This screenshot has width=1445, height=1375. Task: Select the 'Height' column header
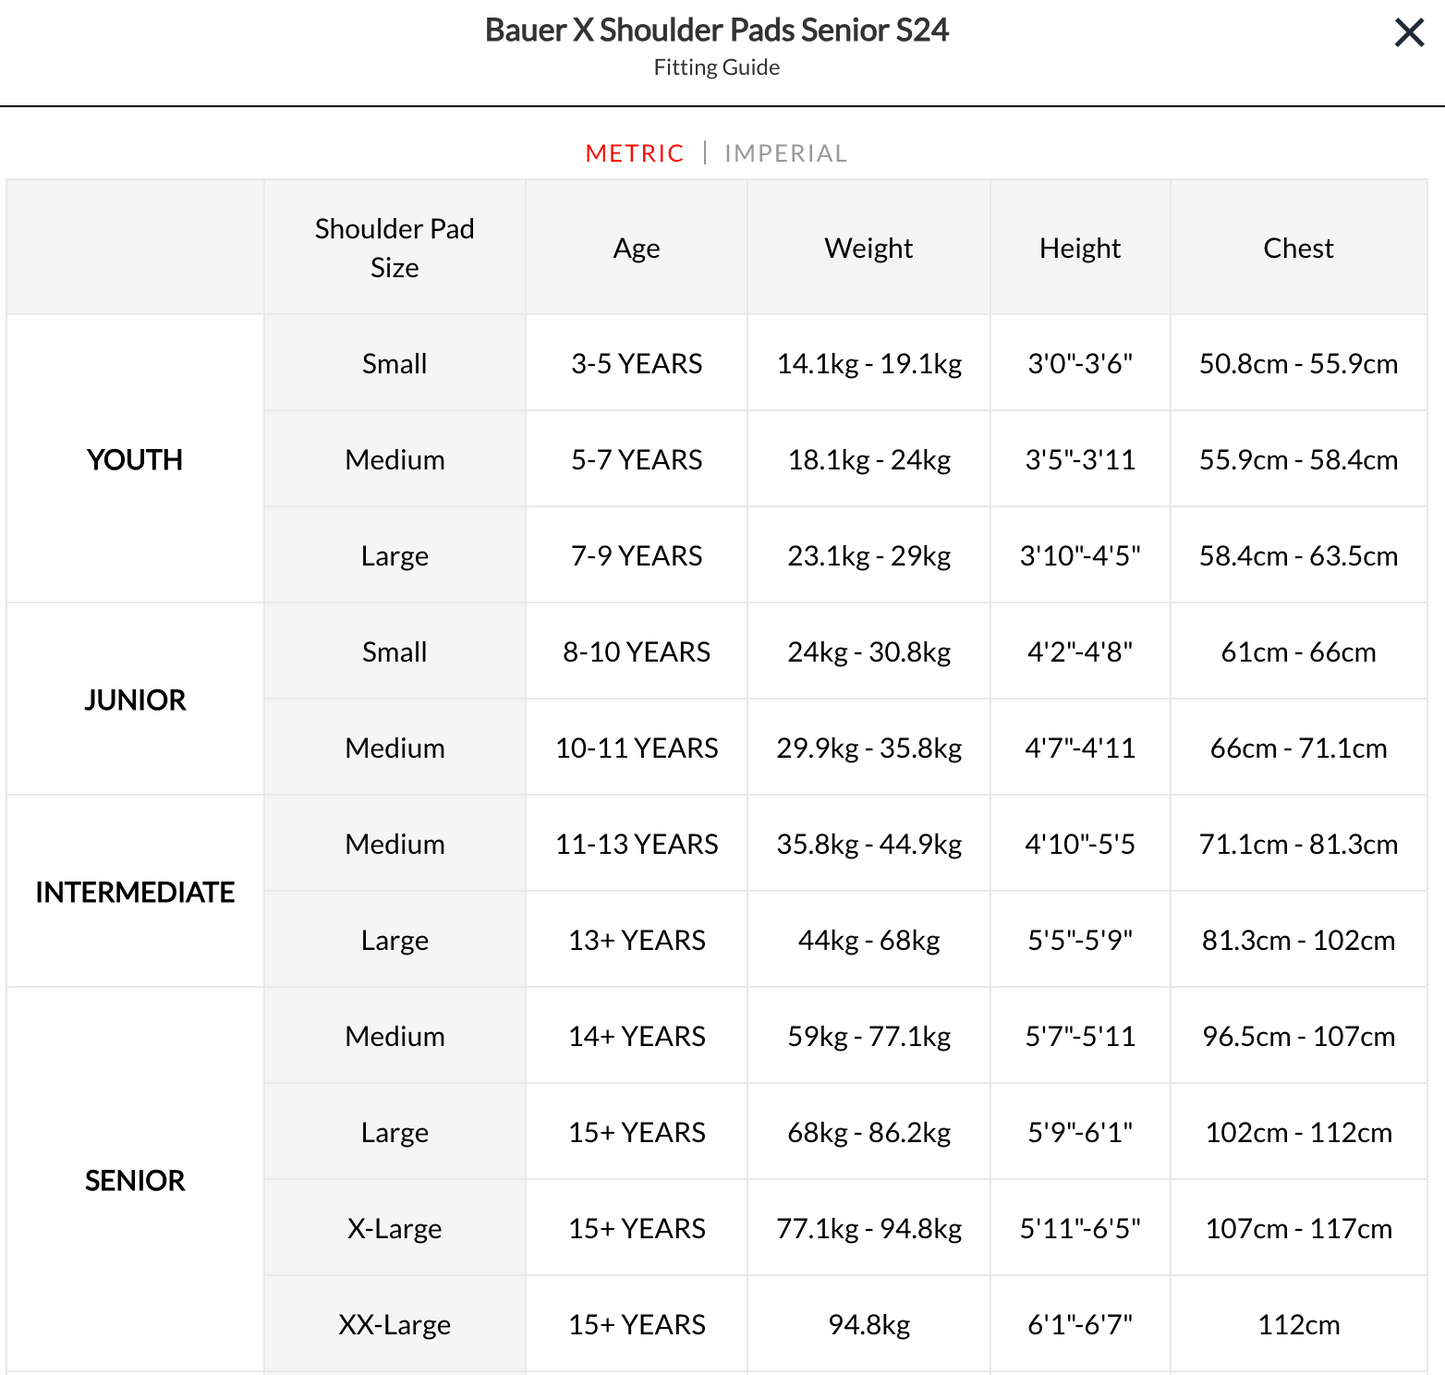click(x=1080, y=248)
